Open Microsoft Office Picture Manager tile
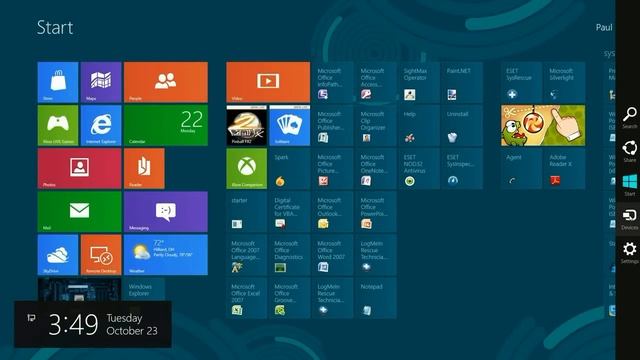This screenshot has width=640, height=360. coord(333,169)
